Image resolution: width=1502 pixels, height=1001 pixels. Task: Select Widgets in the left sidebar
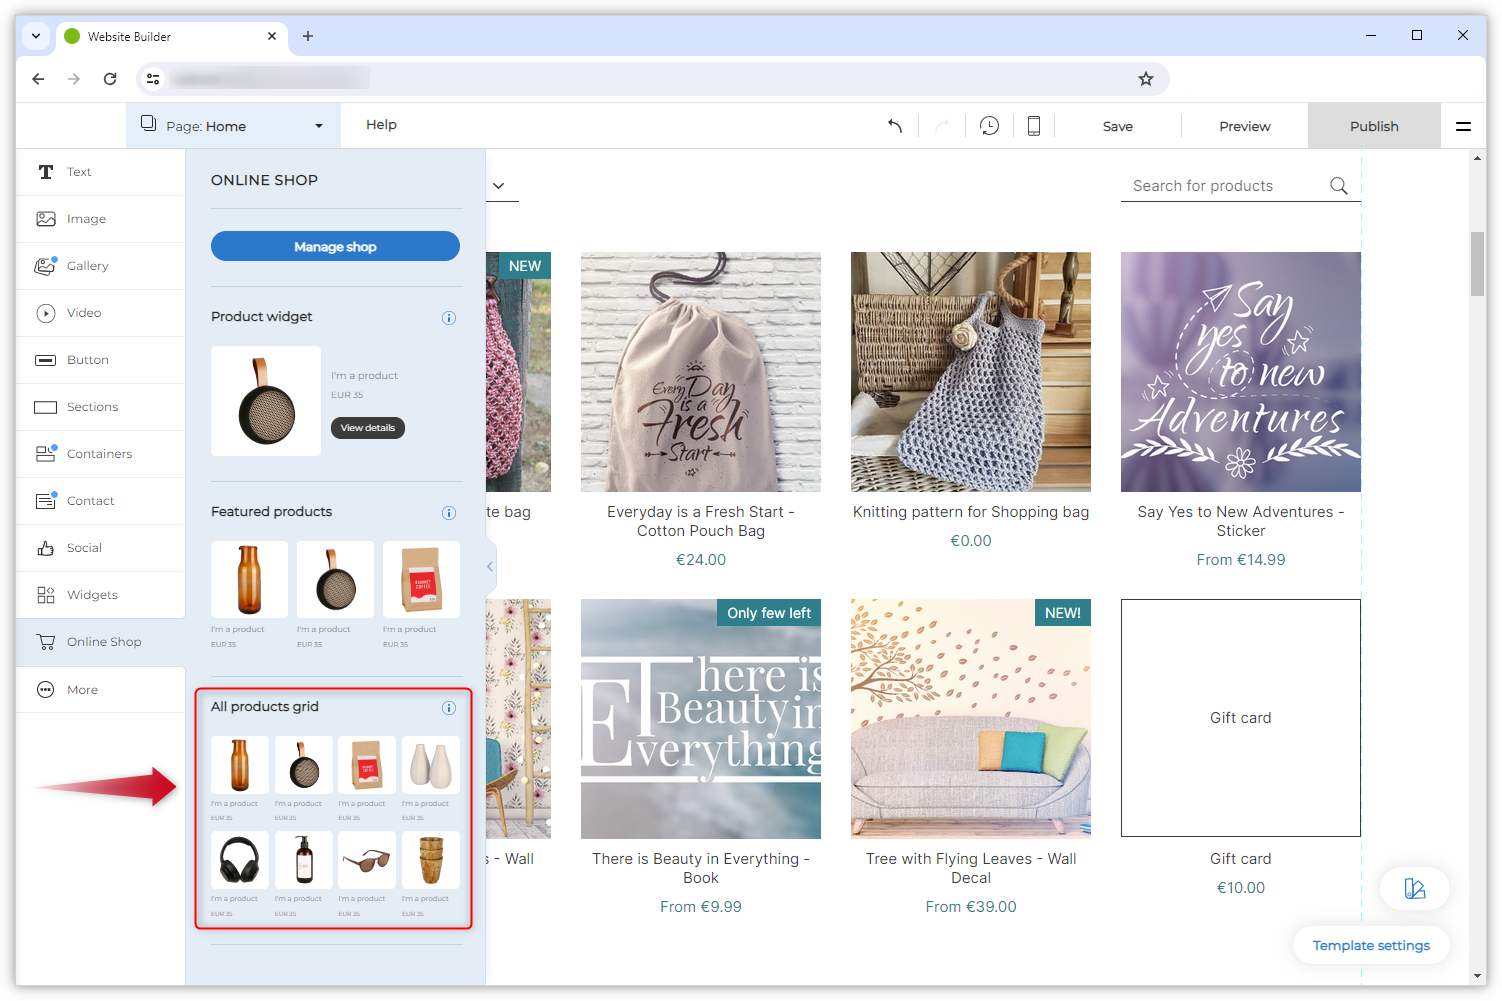(x=92, y=595)
